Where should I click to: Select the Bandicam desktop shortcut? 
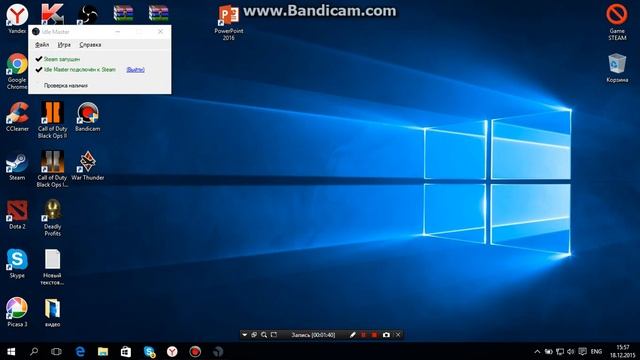coord(87,117)
